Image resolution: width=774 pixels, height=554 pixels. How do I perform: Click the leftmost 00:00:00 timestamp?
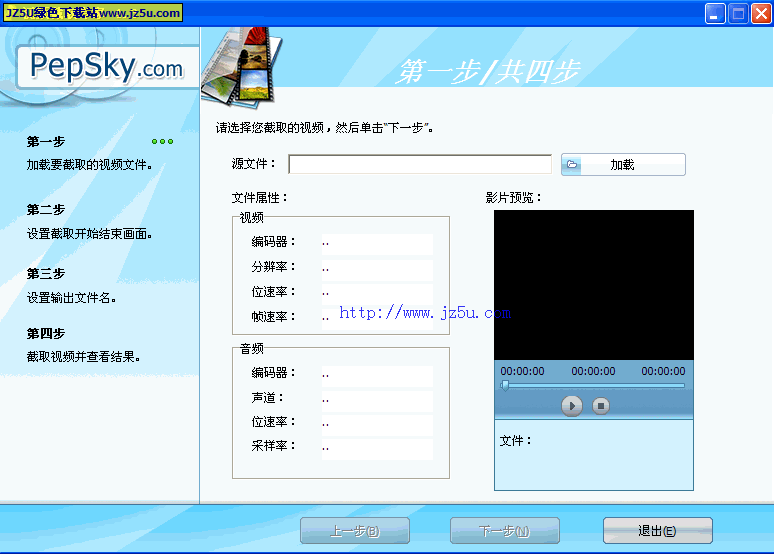(x=522, y=371)
